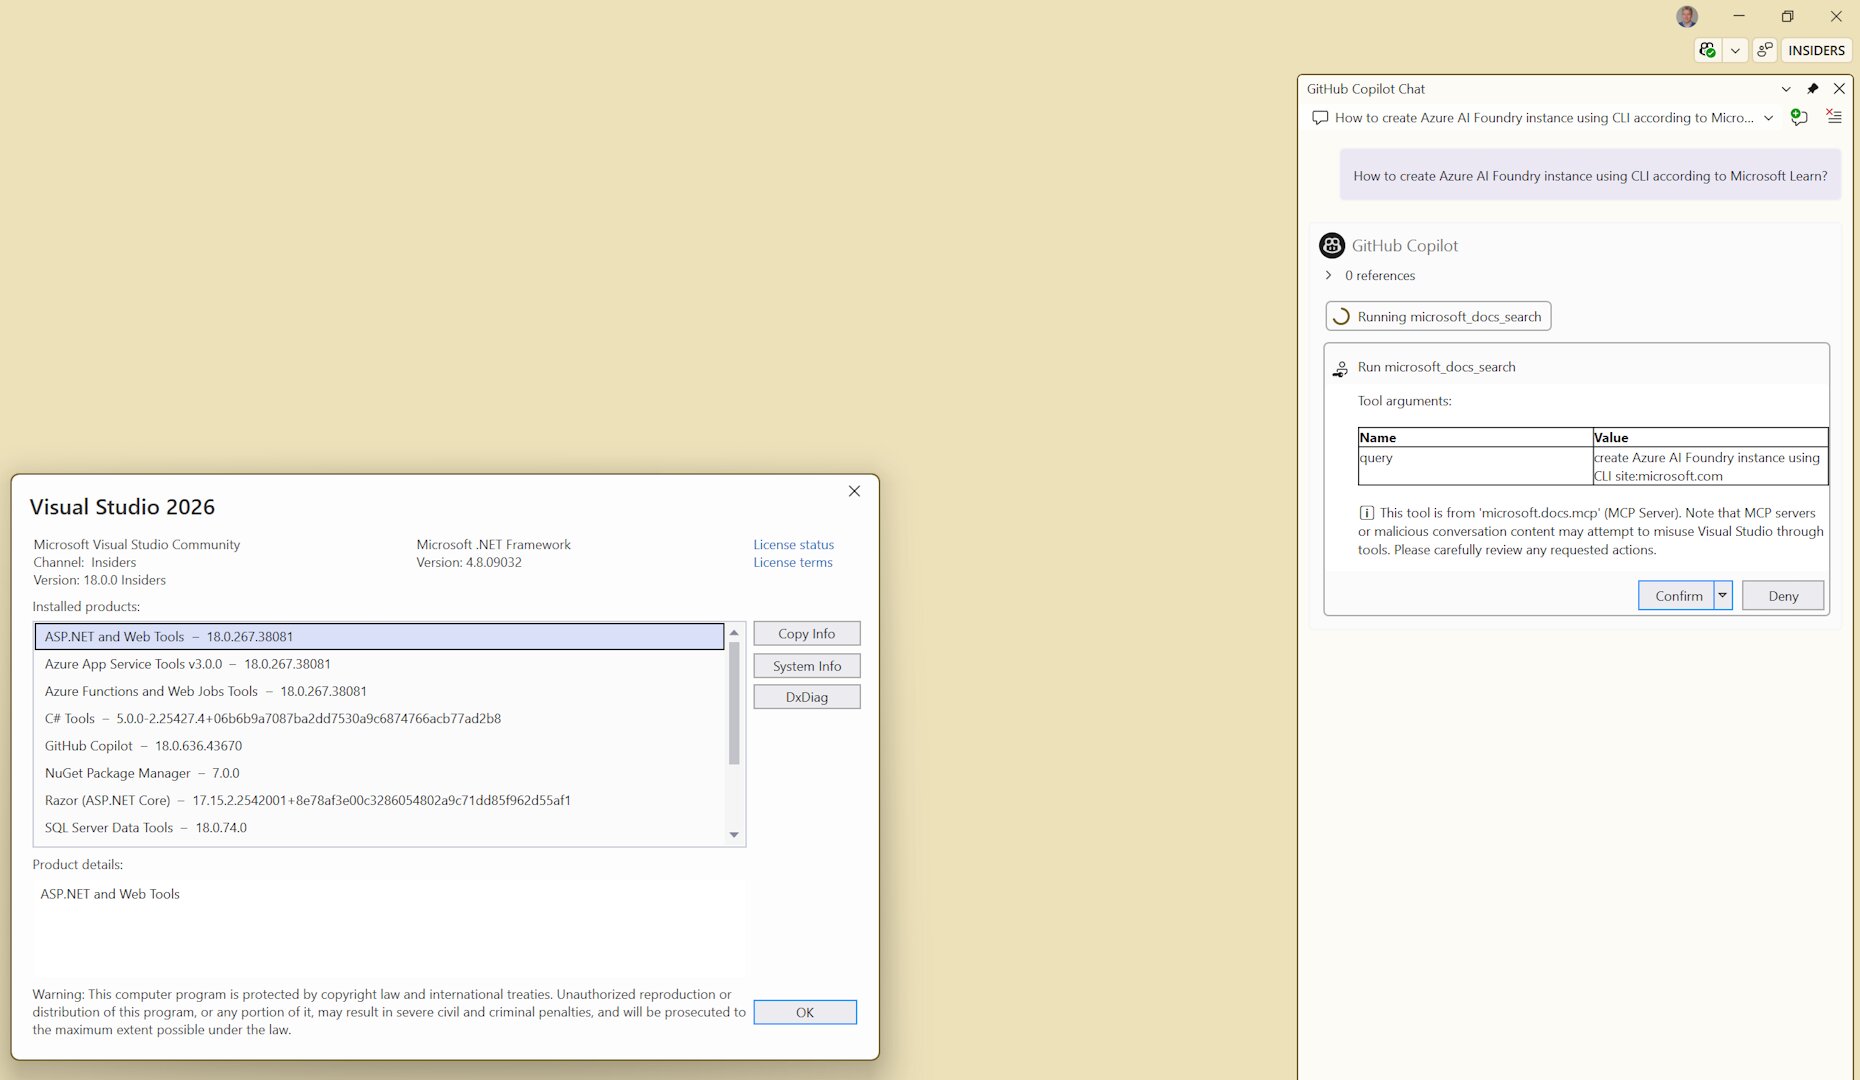Click the send feedback icon near INSIDERS
Viewport: 1860px width, 1080px height.
coord(1764,50)
